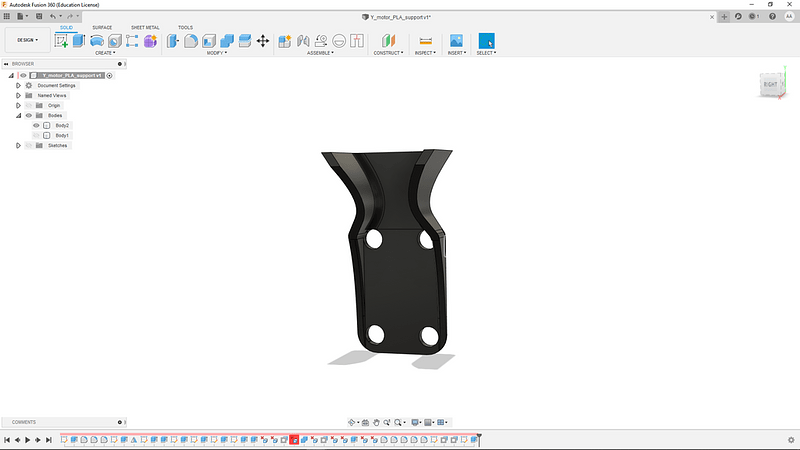The height and width of the screenshot is (450, 800).
Task: Collapse the Bodies folder
Action: coord(18,115)
